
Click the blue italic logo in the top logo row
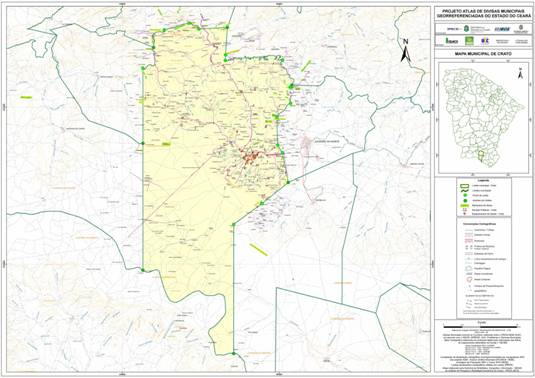502,29
